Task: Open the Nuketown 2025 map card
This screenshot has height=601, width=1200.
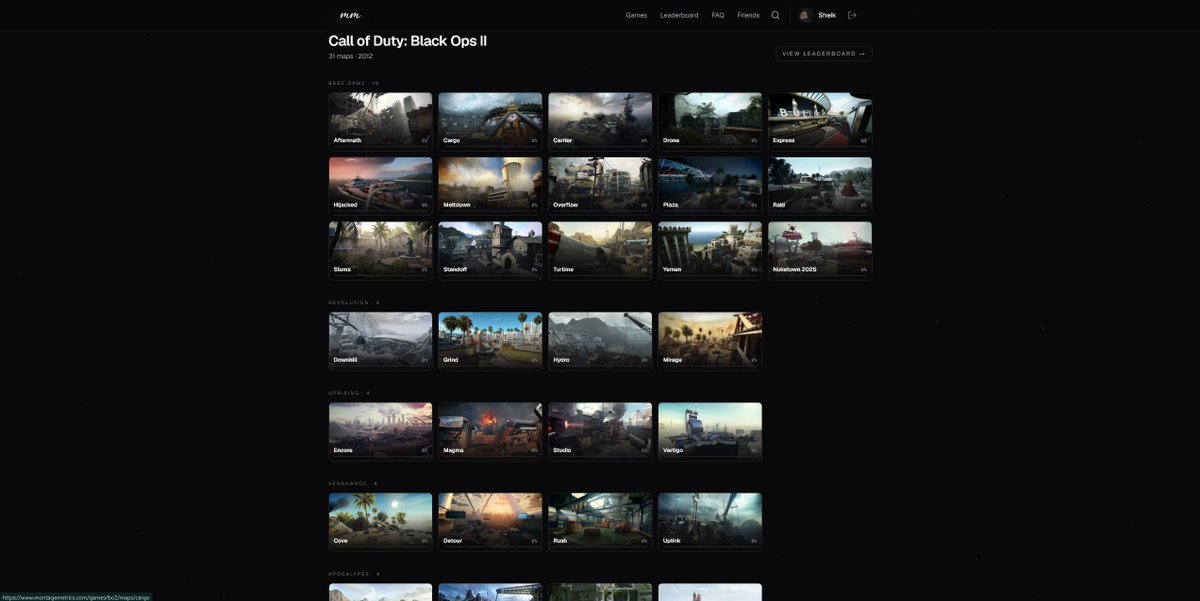Action: click(x=820, y=250)
